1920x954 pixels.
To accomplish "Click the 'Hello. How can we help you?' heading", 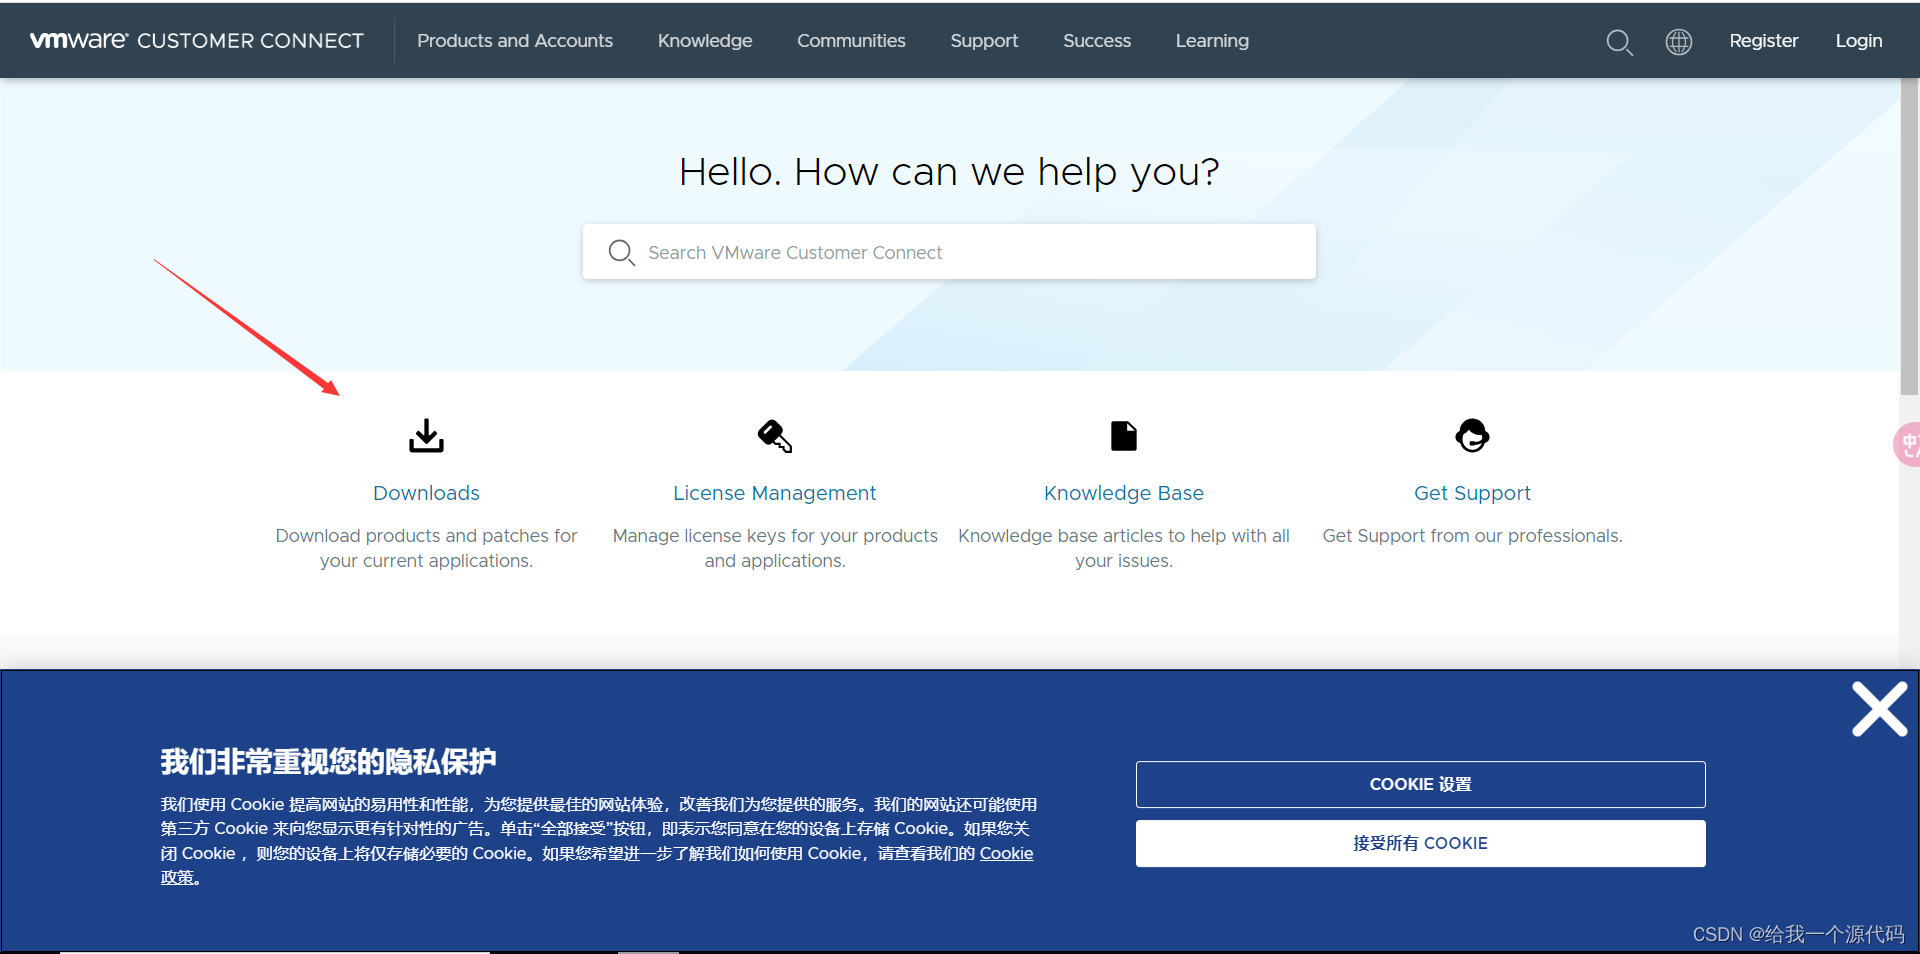I will [949, 172].
